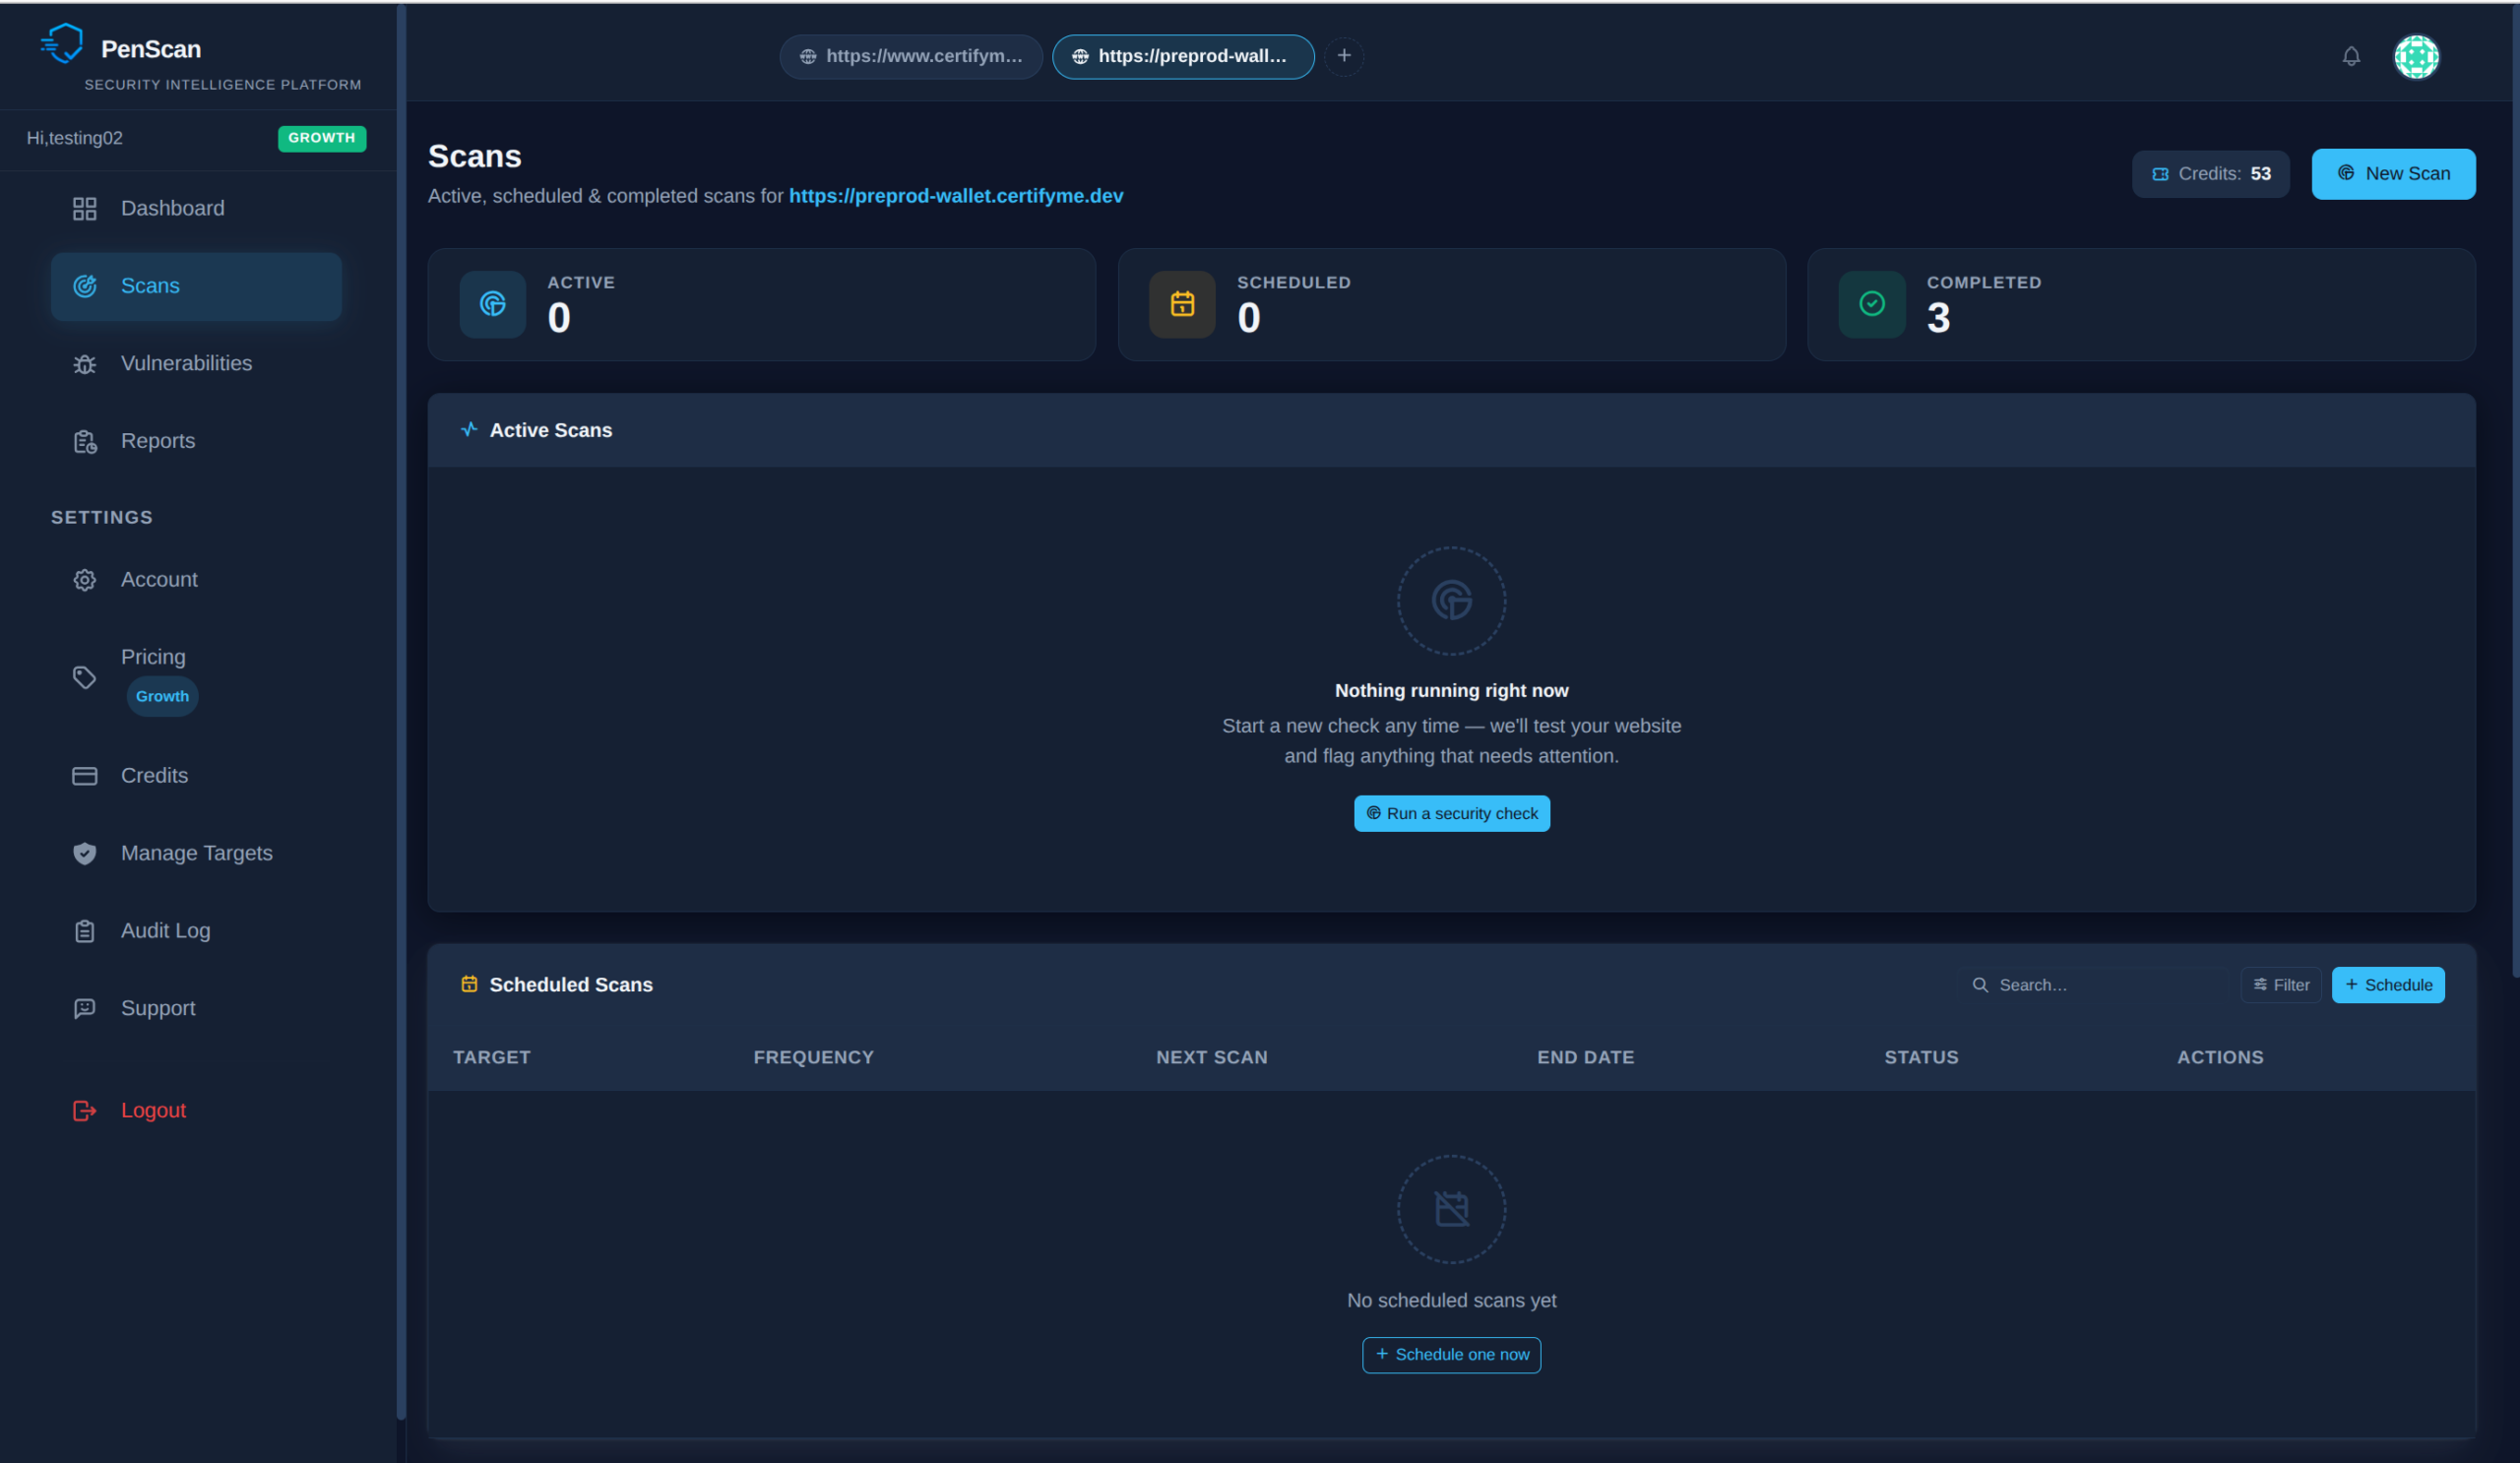Click the Completed checkmark icon
This screenshot has width=2520, height=1463.
(1872, 304)
